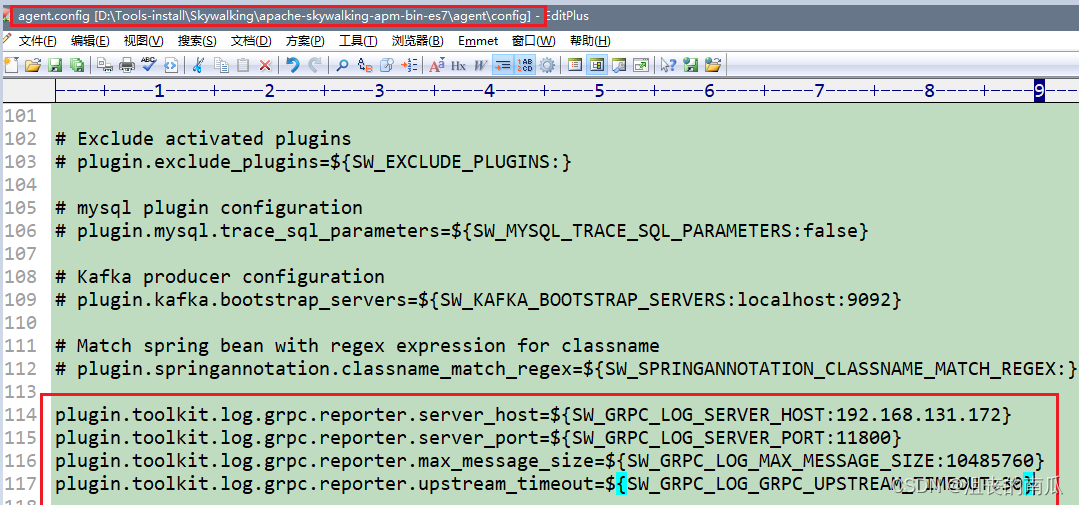Screen dimensions: 1079x505
Task: Open the 视图(V) menu
Action: coord(143,41)
